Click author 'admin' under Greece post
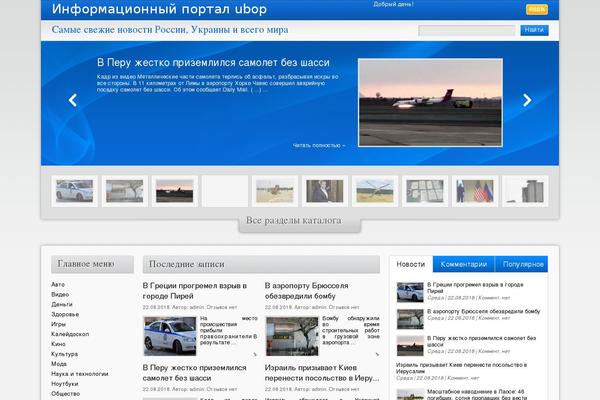Viewport: 600px width, 400px height. [197, 307]
